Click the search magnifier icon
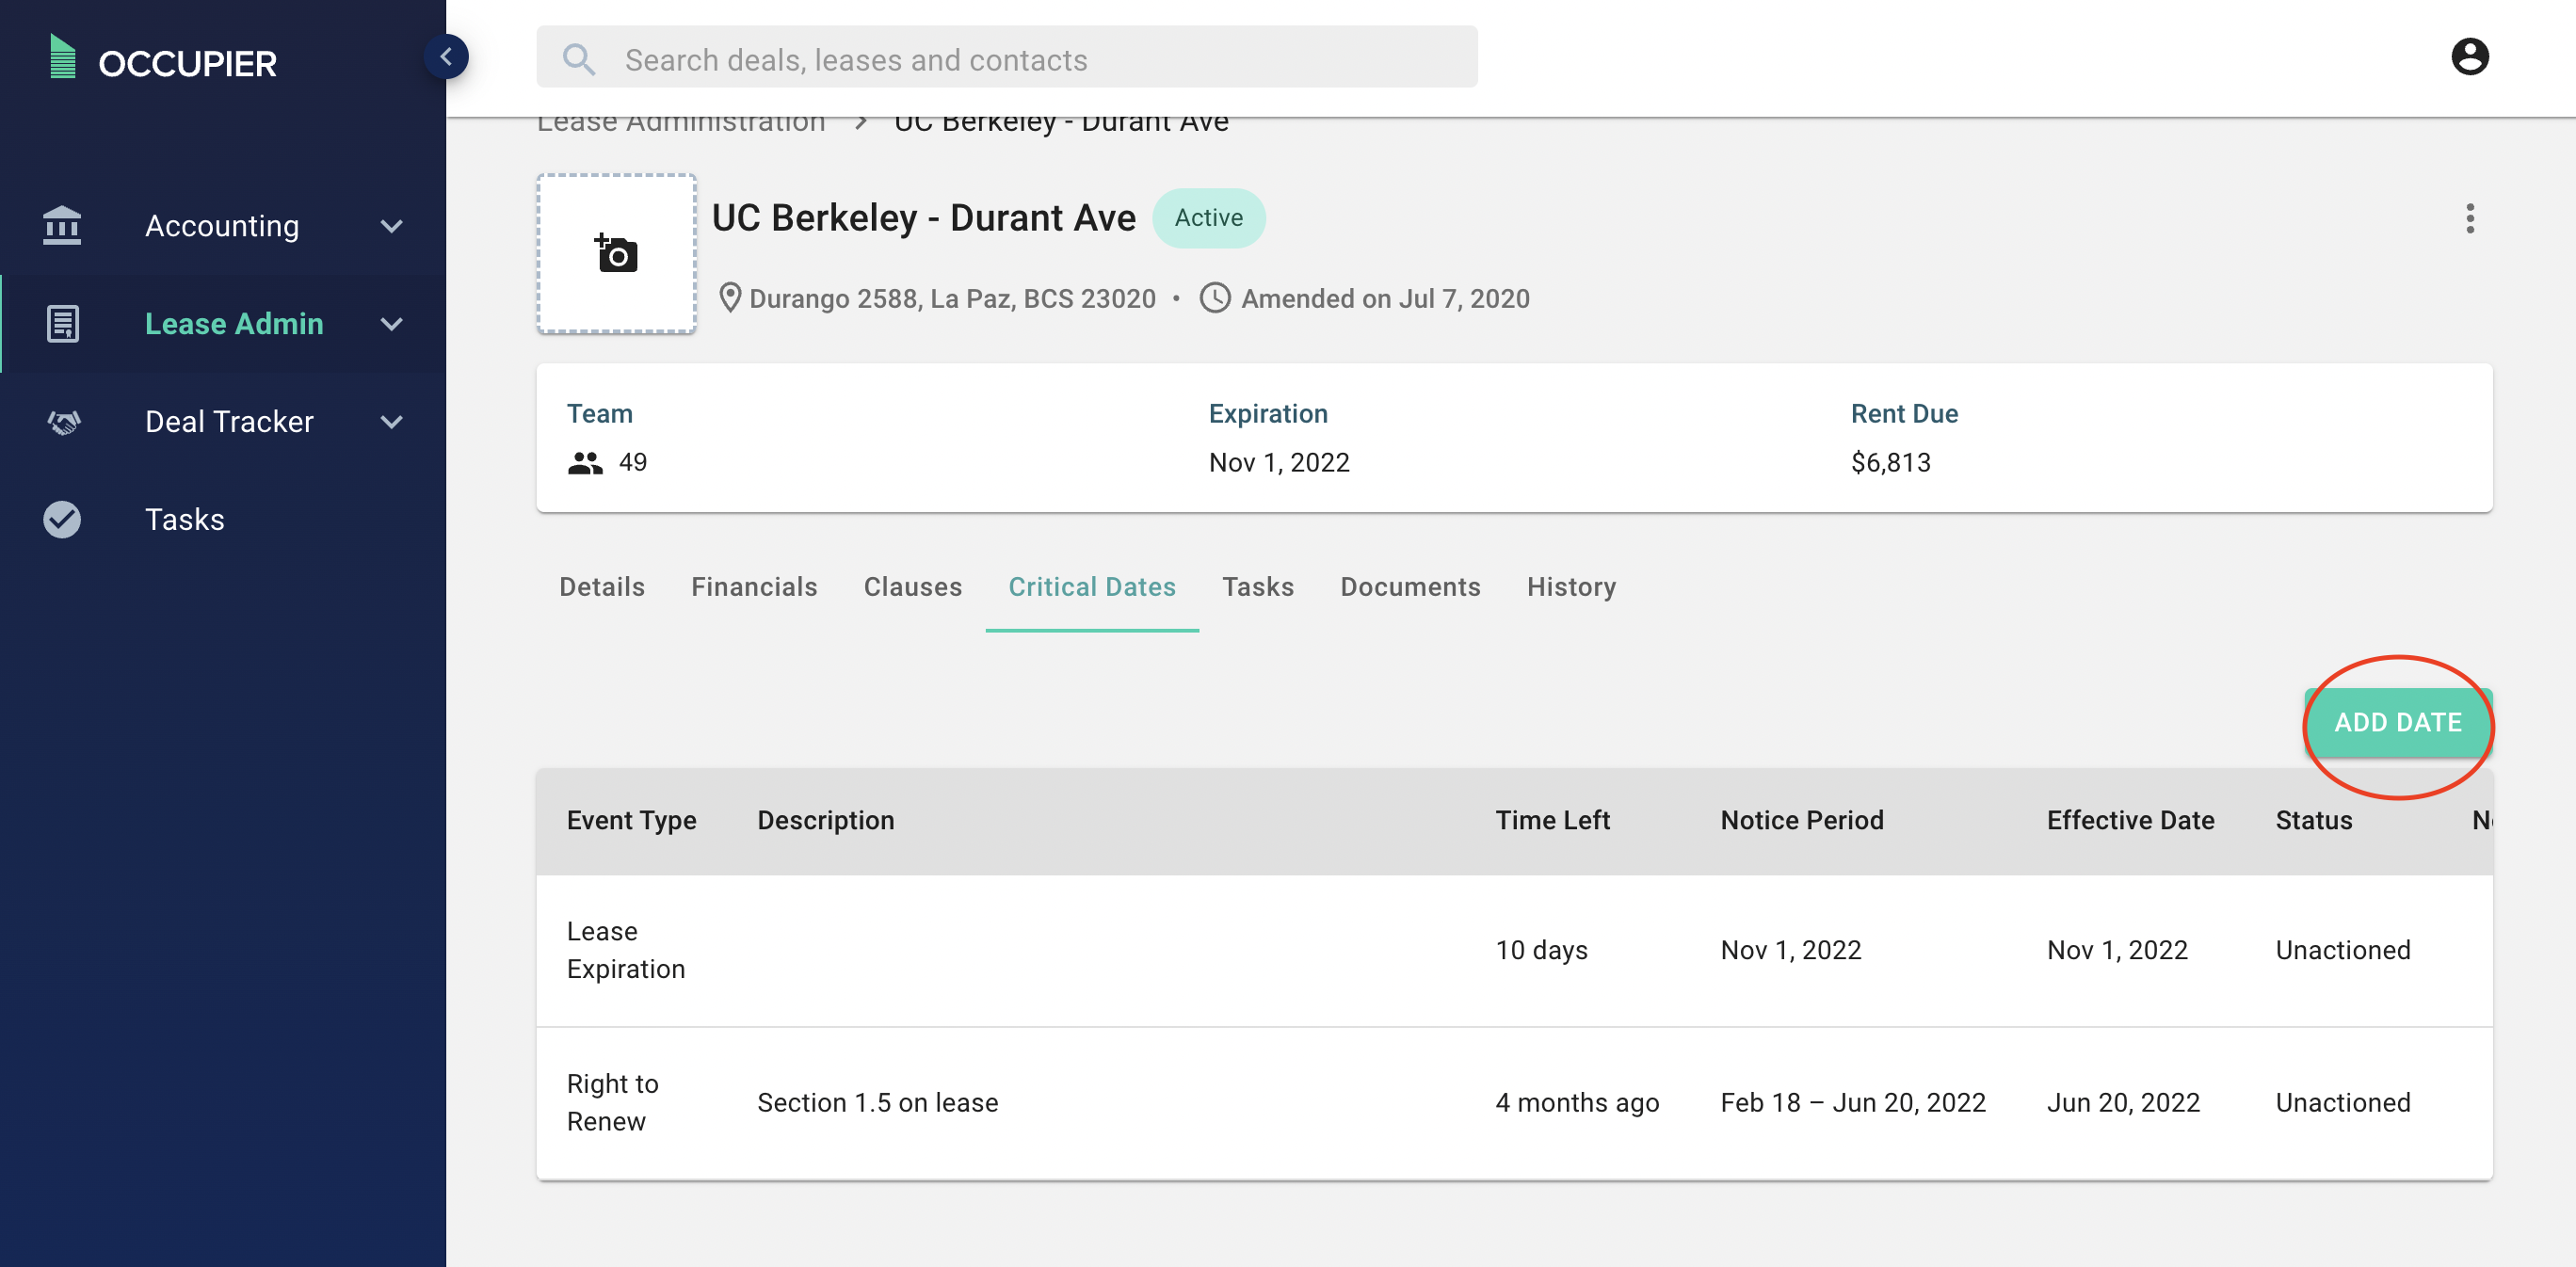The width and height of the screenshot is (2576, 1267). click(579, 59)
